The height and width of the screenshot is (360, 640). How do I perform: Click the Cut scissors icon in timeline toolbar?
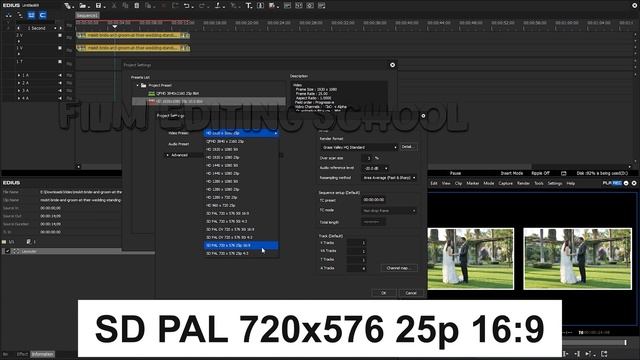(114, 6)
